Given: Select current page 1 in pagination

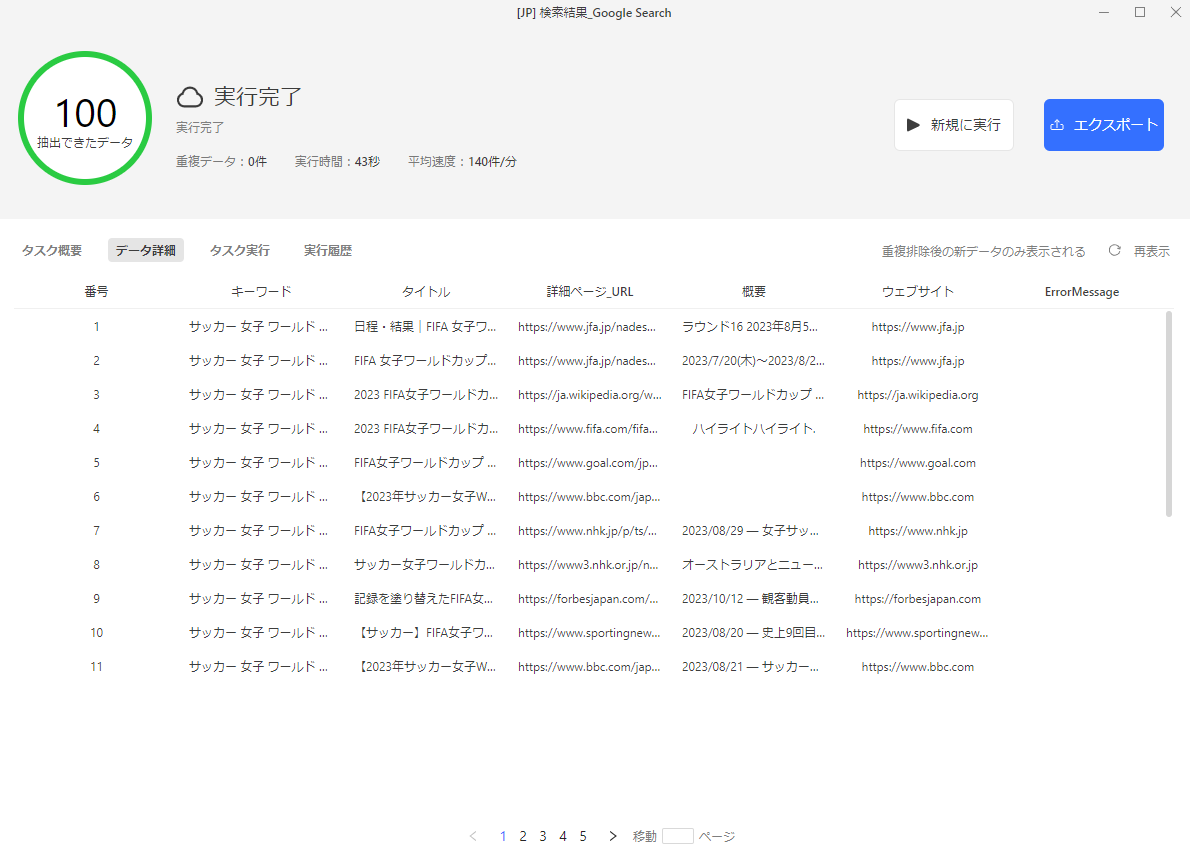Looking at the screenshot, I should click(x=502, y=836).
